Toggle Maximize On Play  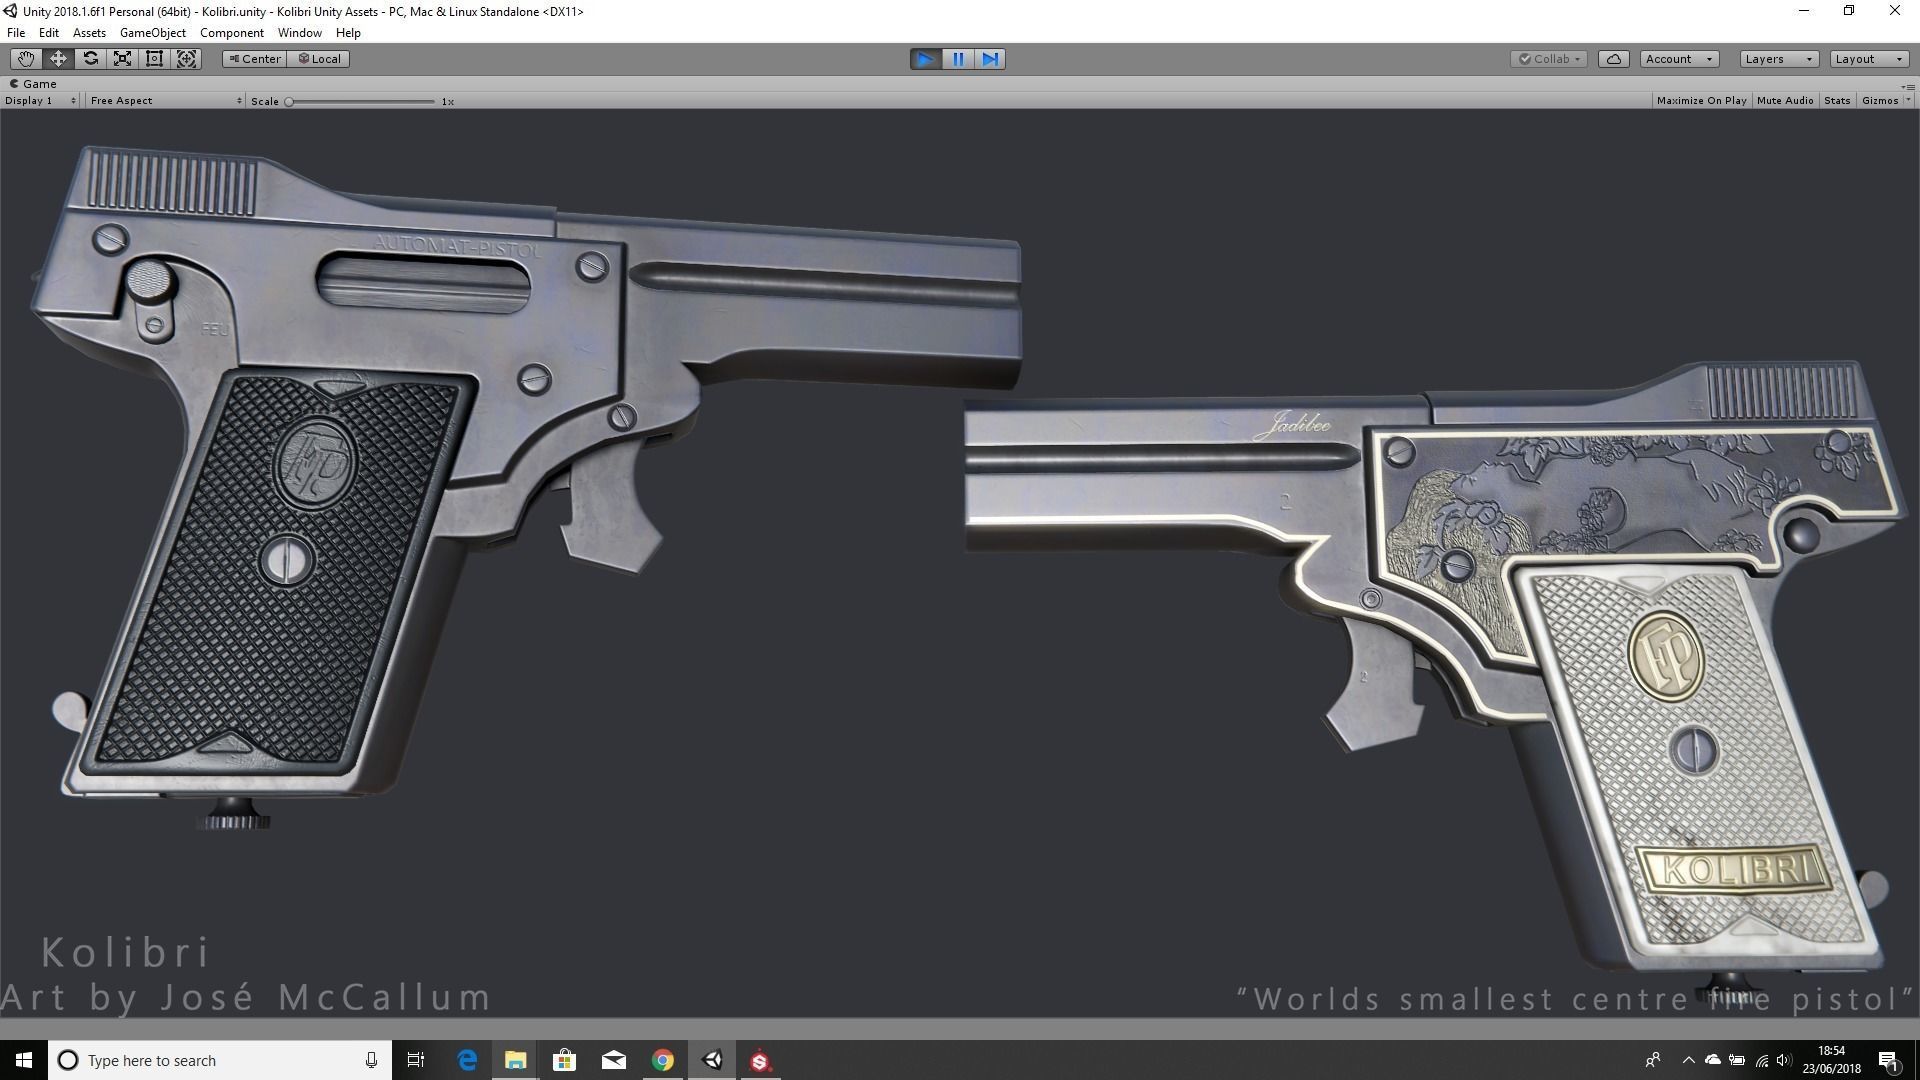point(1701,101)
